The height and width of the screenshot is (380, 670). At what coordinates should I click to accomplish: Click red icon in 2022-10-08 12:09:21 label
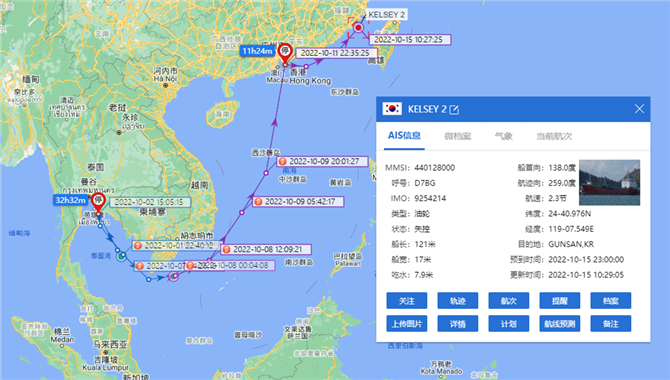226,250
